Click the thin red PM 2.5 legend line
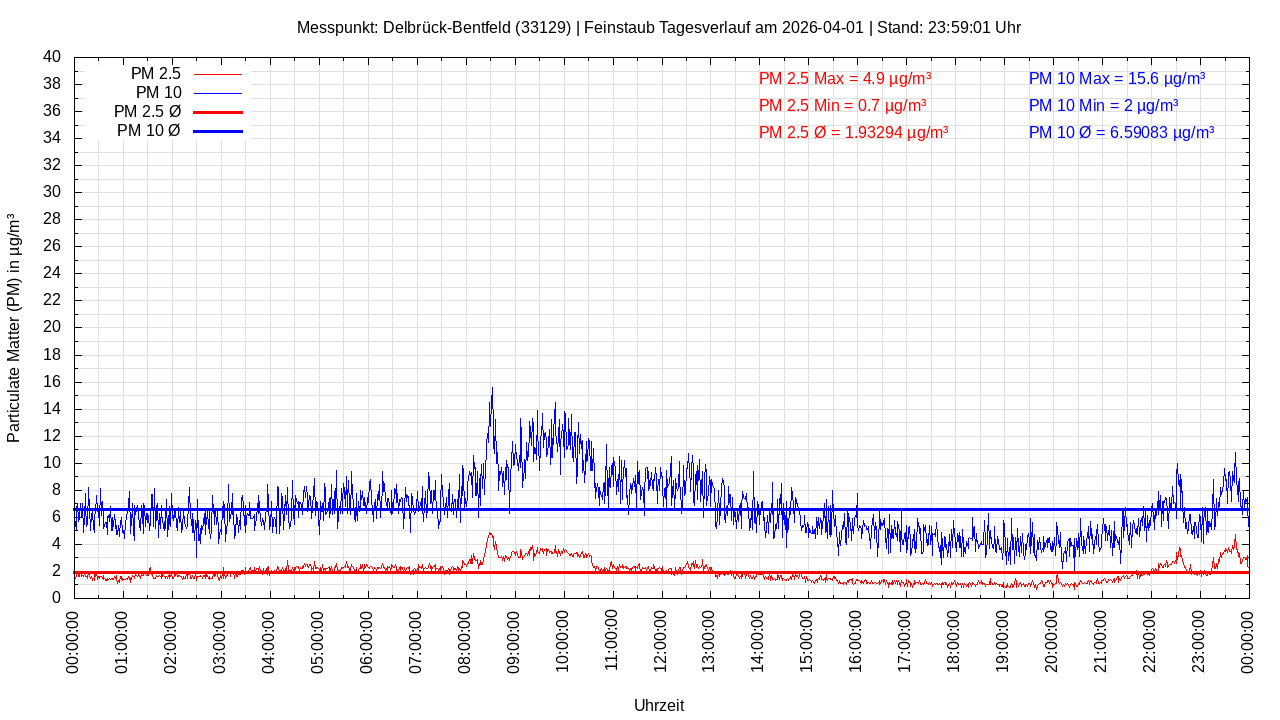This screenshot has width=1280, height=720. click(x=217, y=74)
